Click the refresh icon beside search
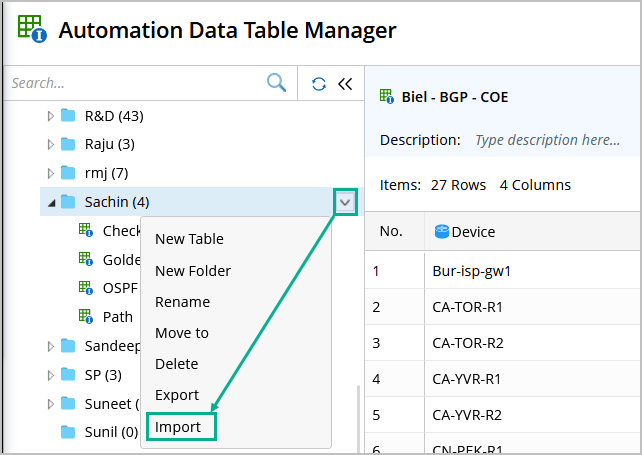The width and height of the screenshot is (642, 455). click(x=319, y=84)
